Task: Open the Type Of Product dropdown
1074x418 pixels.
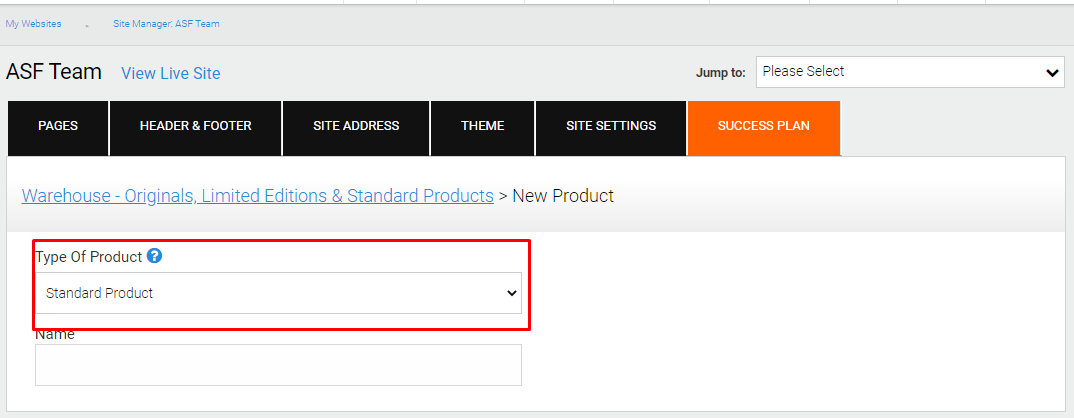Action: 278,293
